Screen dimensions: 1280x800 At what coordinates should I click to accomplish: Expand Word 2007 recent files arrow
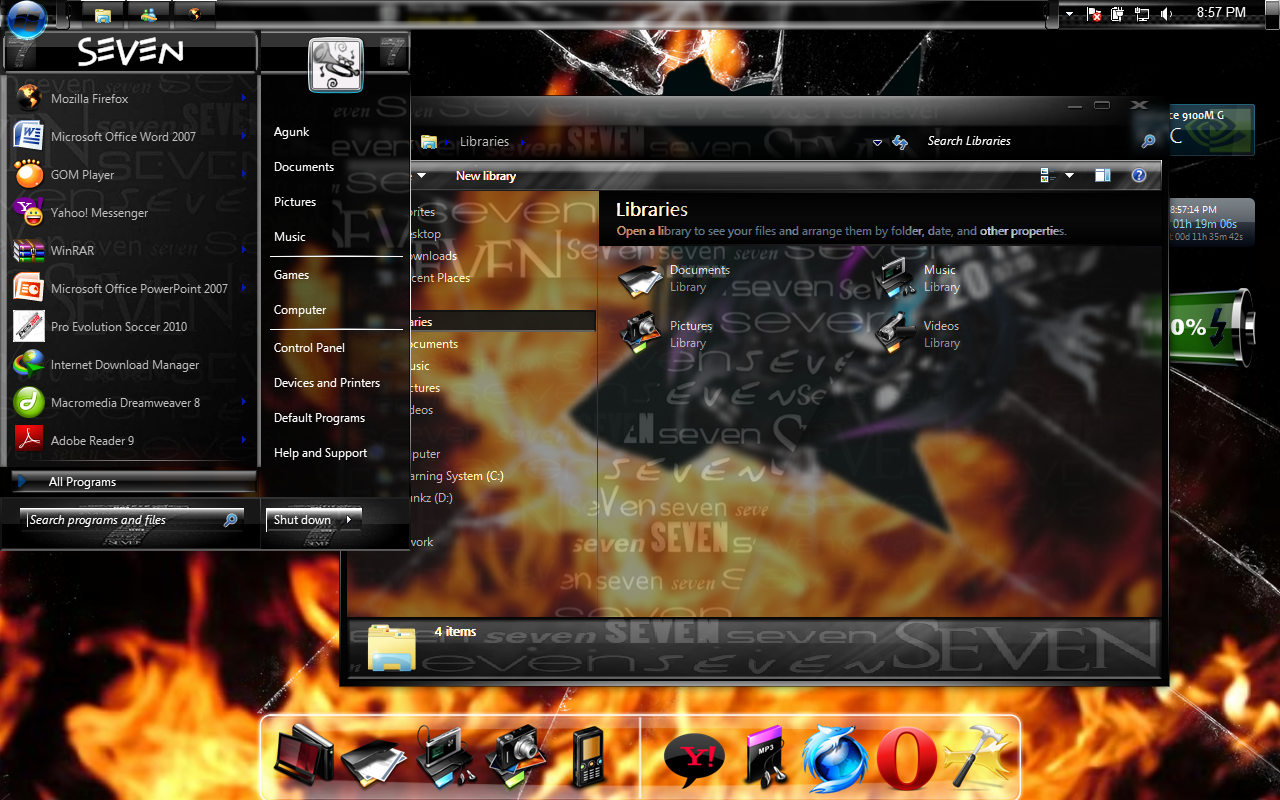[x=244, y=136]
